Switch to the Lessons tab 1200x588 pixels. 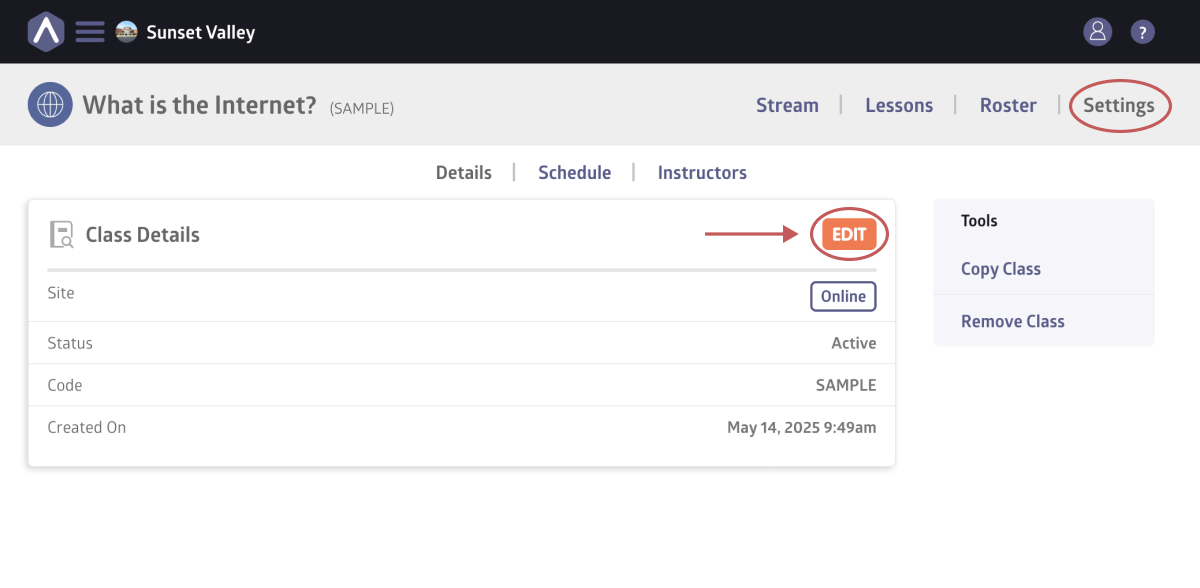point(899,105)
